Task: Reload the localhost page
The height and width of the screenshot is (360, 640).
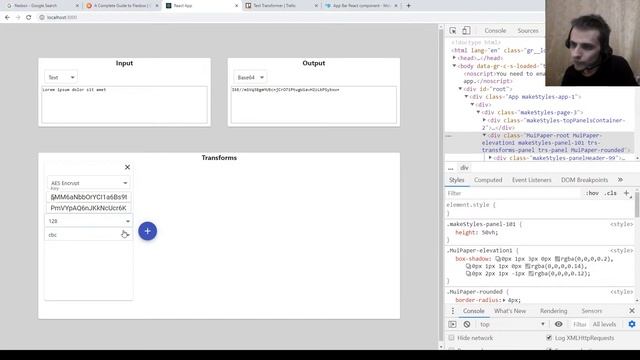Action: 29,18
